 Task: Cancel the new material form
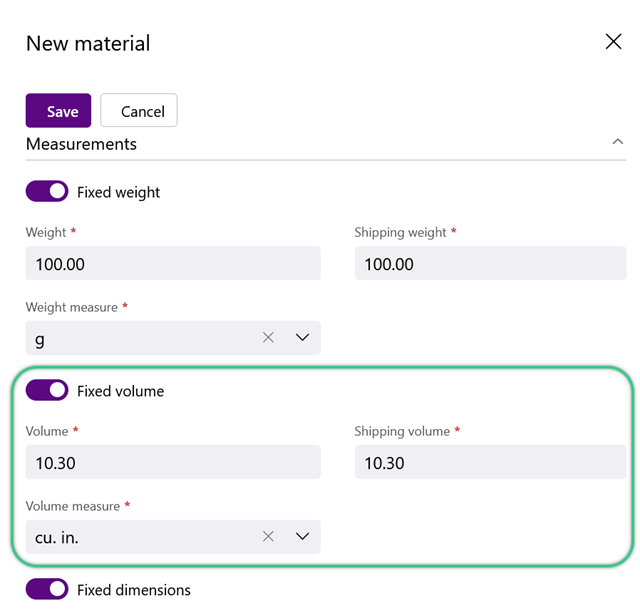click(139, 111)
